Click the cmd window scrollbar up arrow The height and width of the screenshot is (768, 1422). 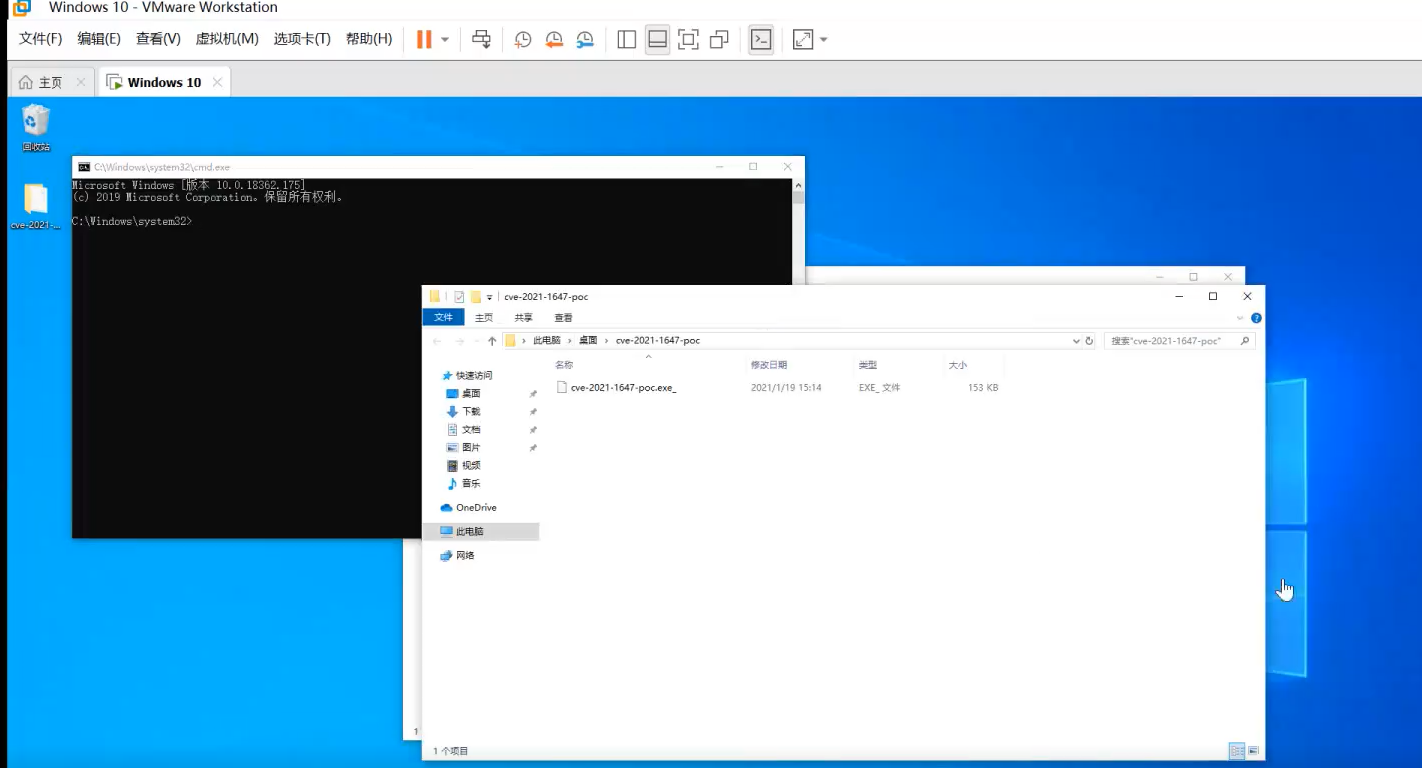[798, 185]
